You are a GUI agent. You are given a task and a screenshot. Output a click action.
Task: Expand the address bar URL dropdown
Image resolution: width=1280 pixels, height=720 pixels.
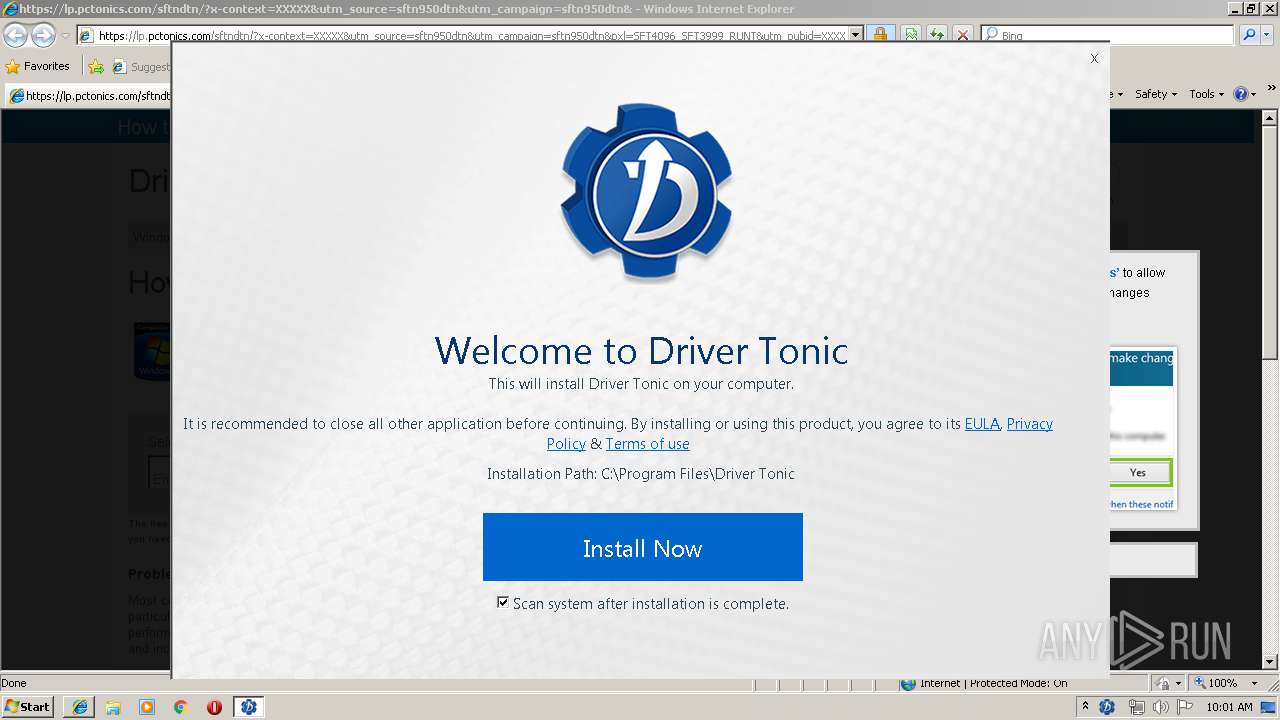(856, 35)
